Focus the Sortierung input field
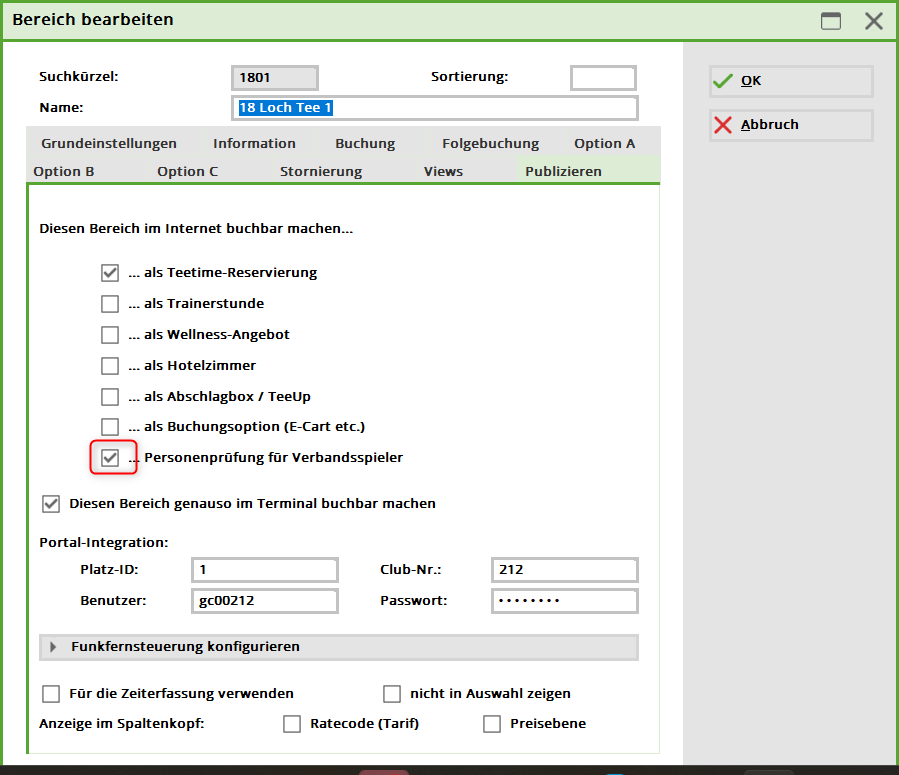This screenshot has width=899, height=775. tap(603, 77)
